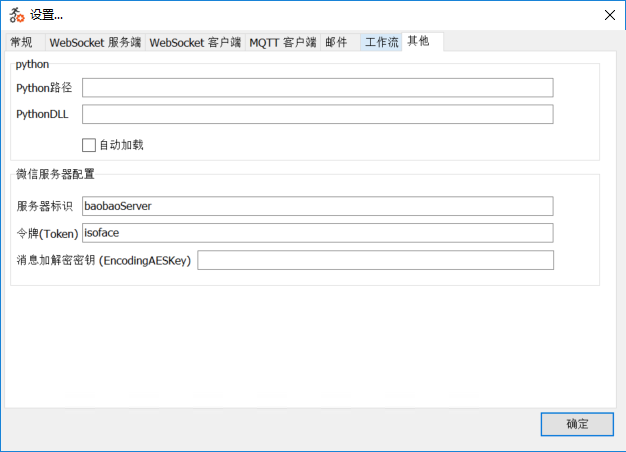Click the 消息加解密密钥 label text
Screen dimensions: 626x452
coord(104,260)
